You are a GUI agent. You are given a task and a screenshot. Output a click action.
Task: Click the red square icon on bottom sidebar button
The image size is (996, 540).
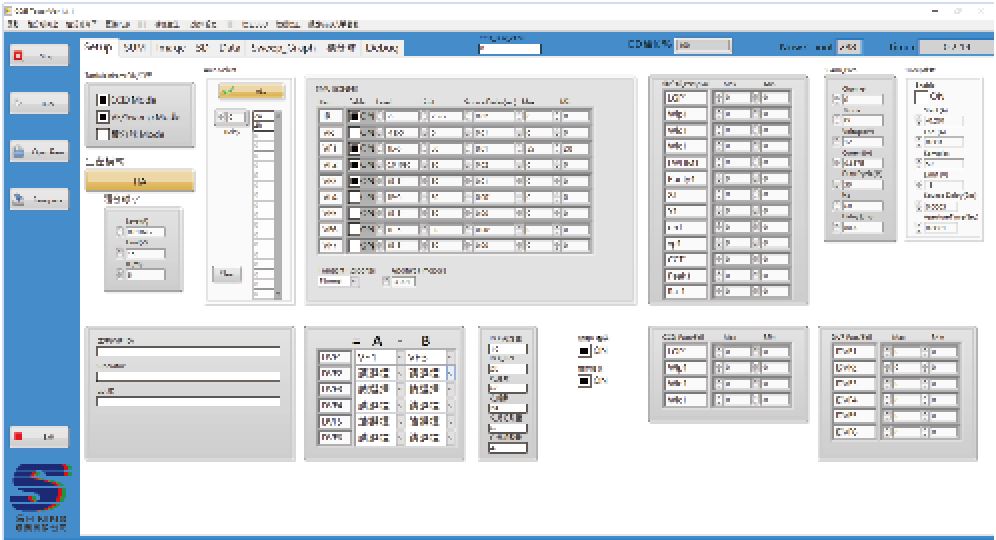(x=18, y=436)
